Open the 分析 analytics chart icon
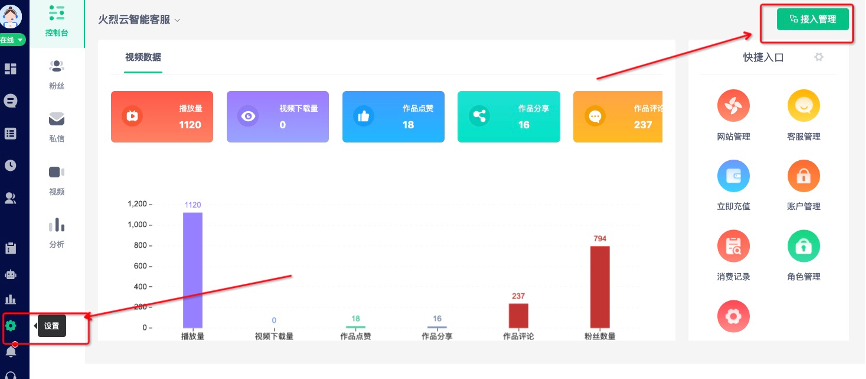This screenshot has height=379, width=866. point(57,224)
